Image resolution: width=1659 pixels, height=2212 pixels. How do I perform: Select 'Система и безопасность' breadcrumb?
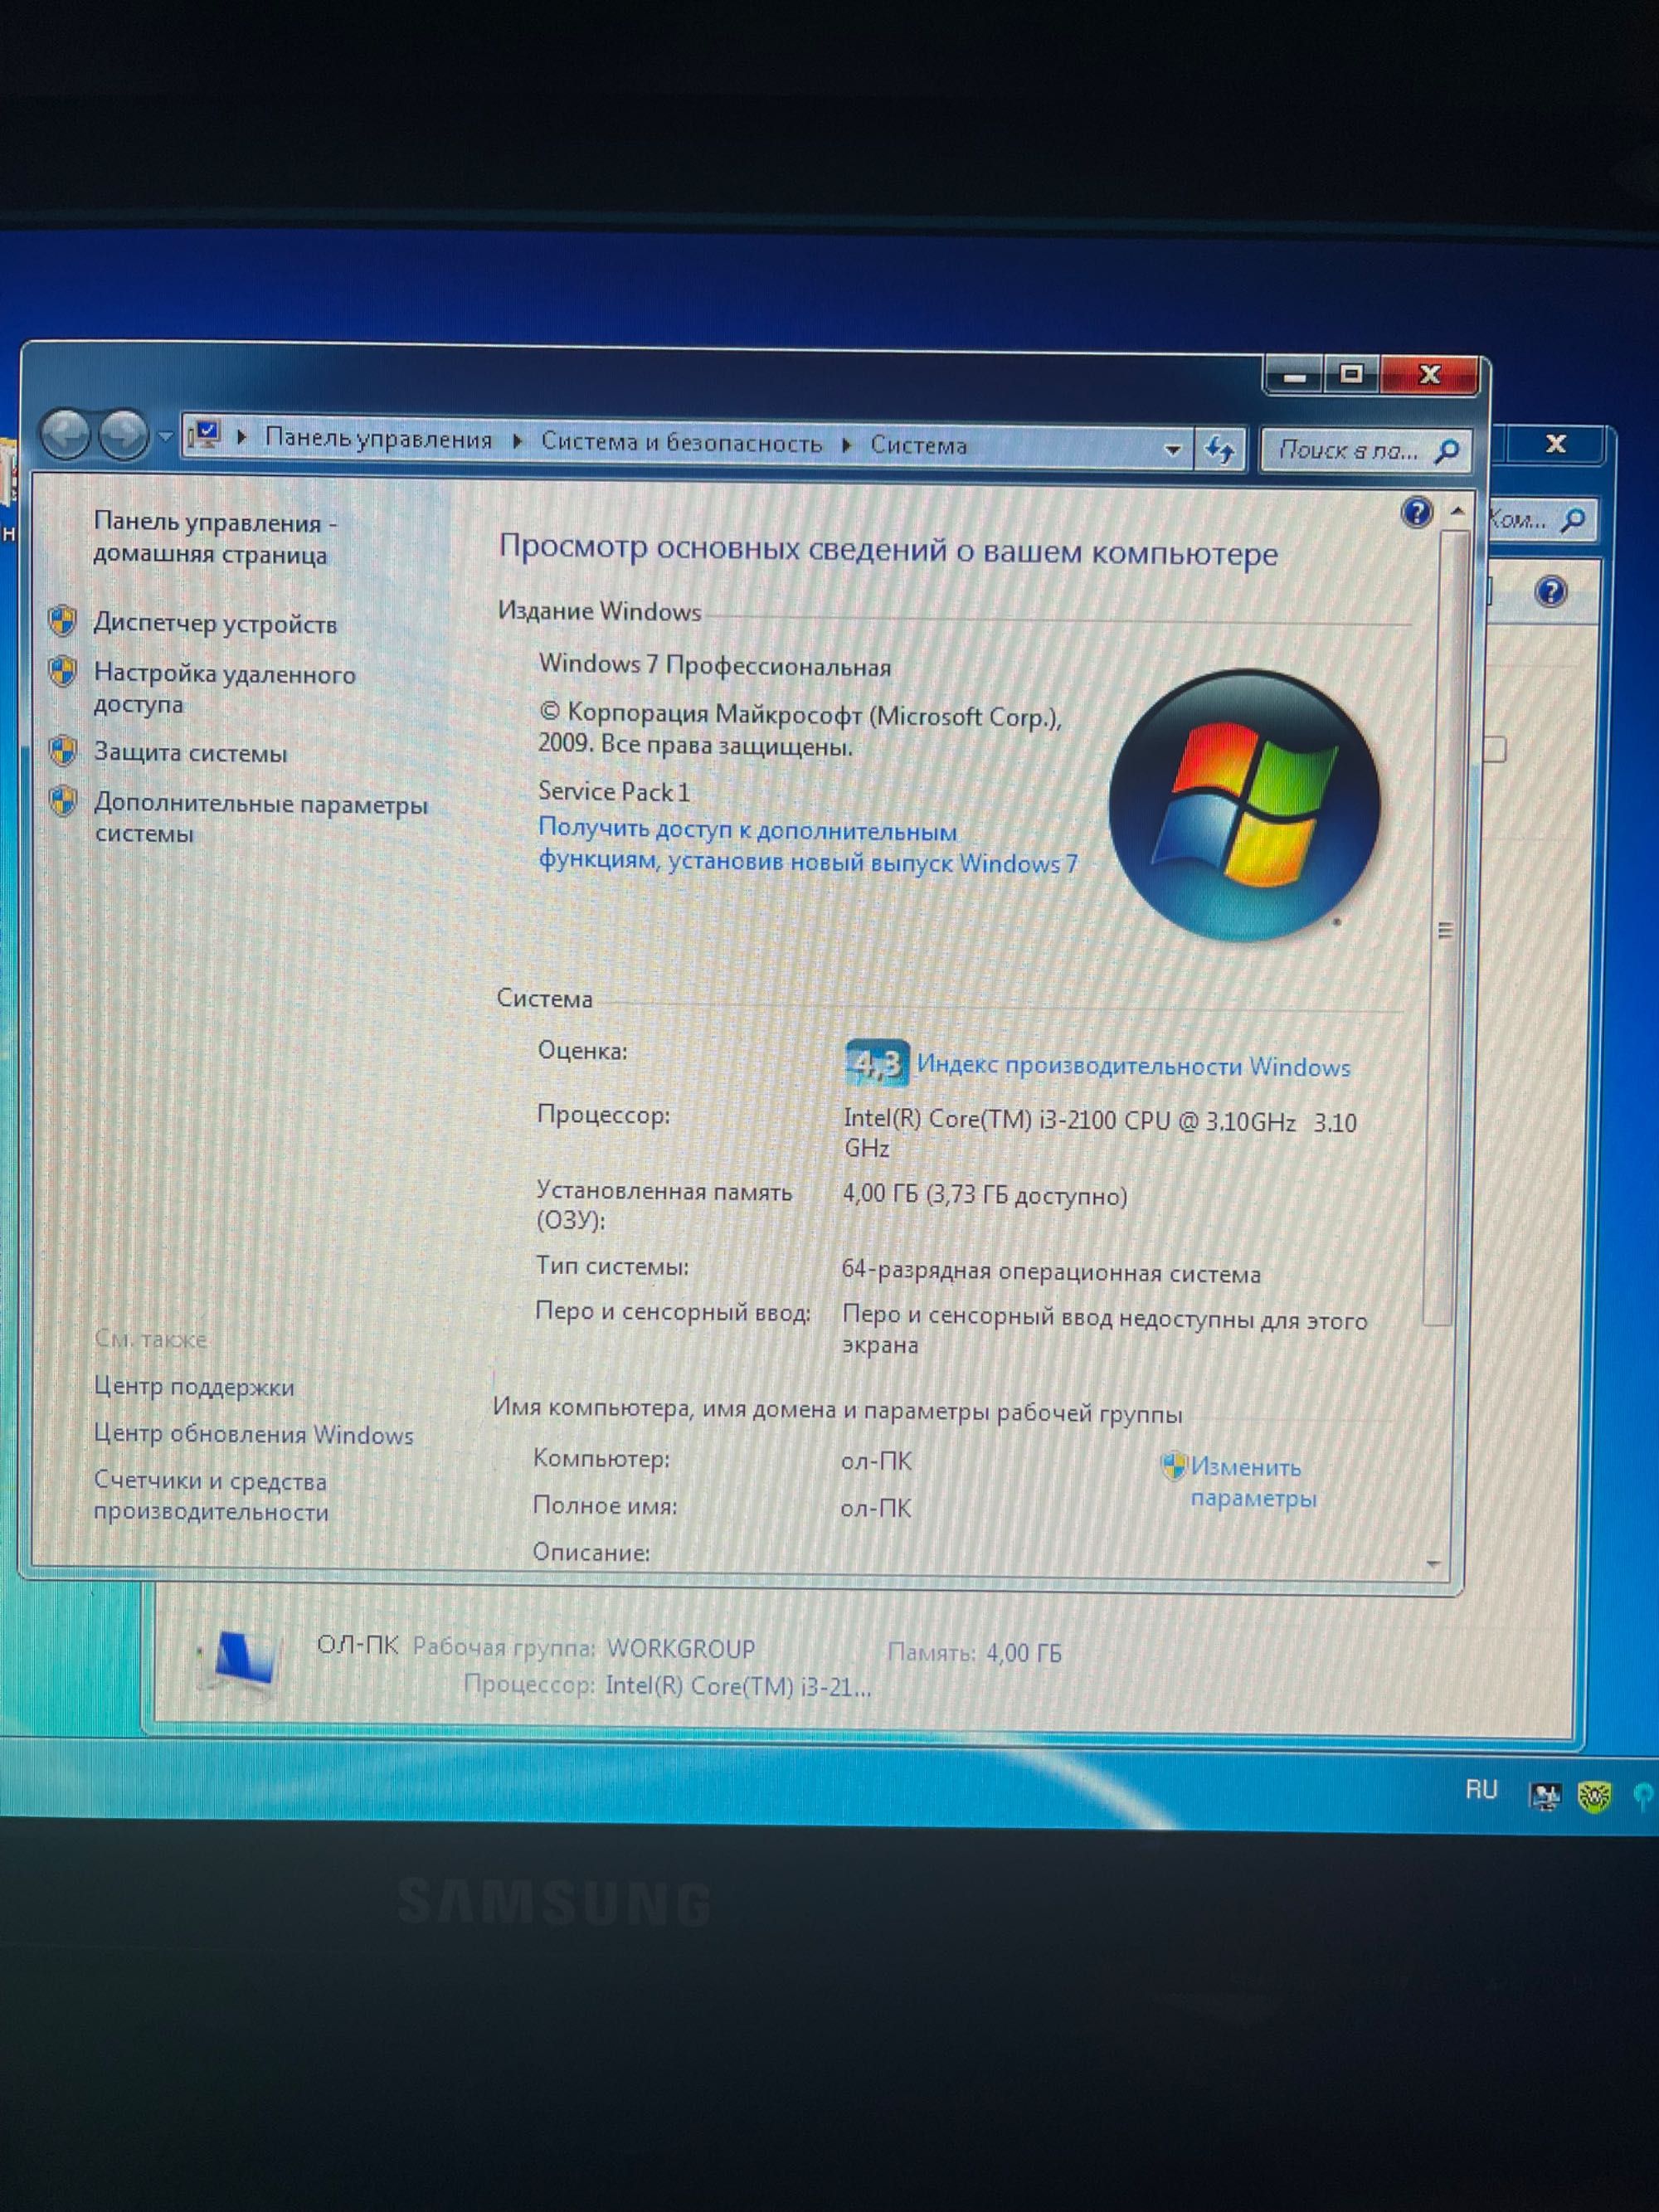(x=681, y=443)
